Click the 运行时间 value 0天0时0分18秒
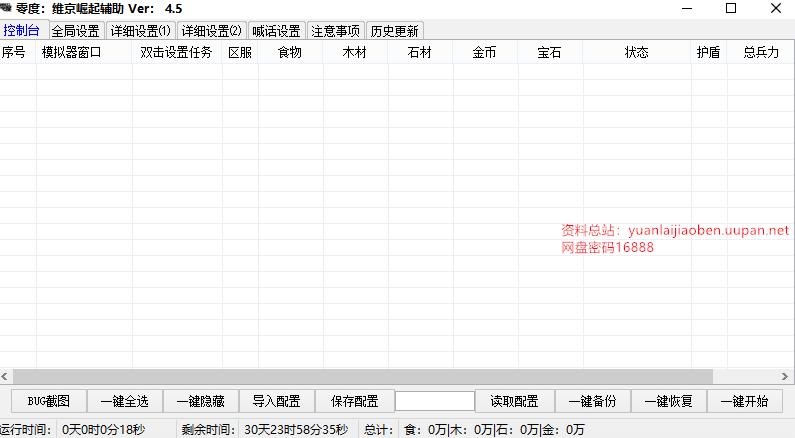Screen dimensions: 795x438 pos(103,430)
